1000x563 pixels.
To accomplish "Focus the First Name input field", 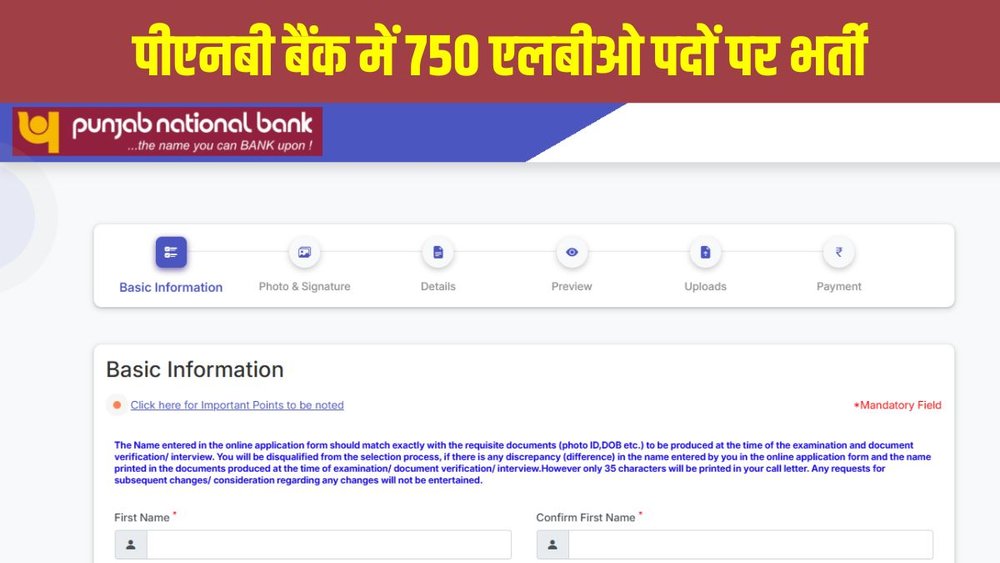I will [329, 545].
